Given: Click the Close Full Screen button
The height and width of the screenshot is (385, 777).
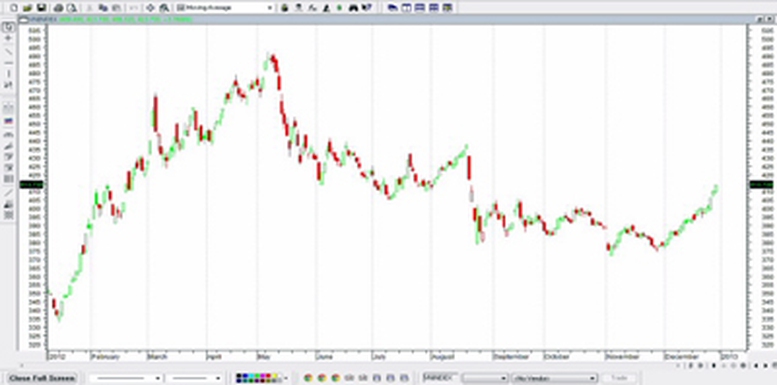Looking at the screenshot, I should pos(43,378).
